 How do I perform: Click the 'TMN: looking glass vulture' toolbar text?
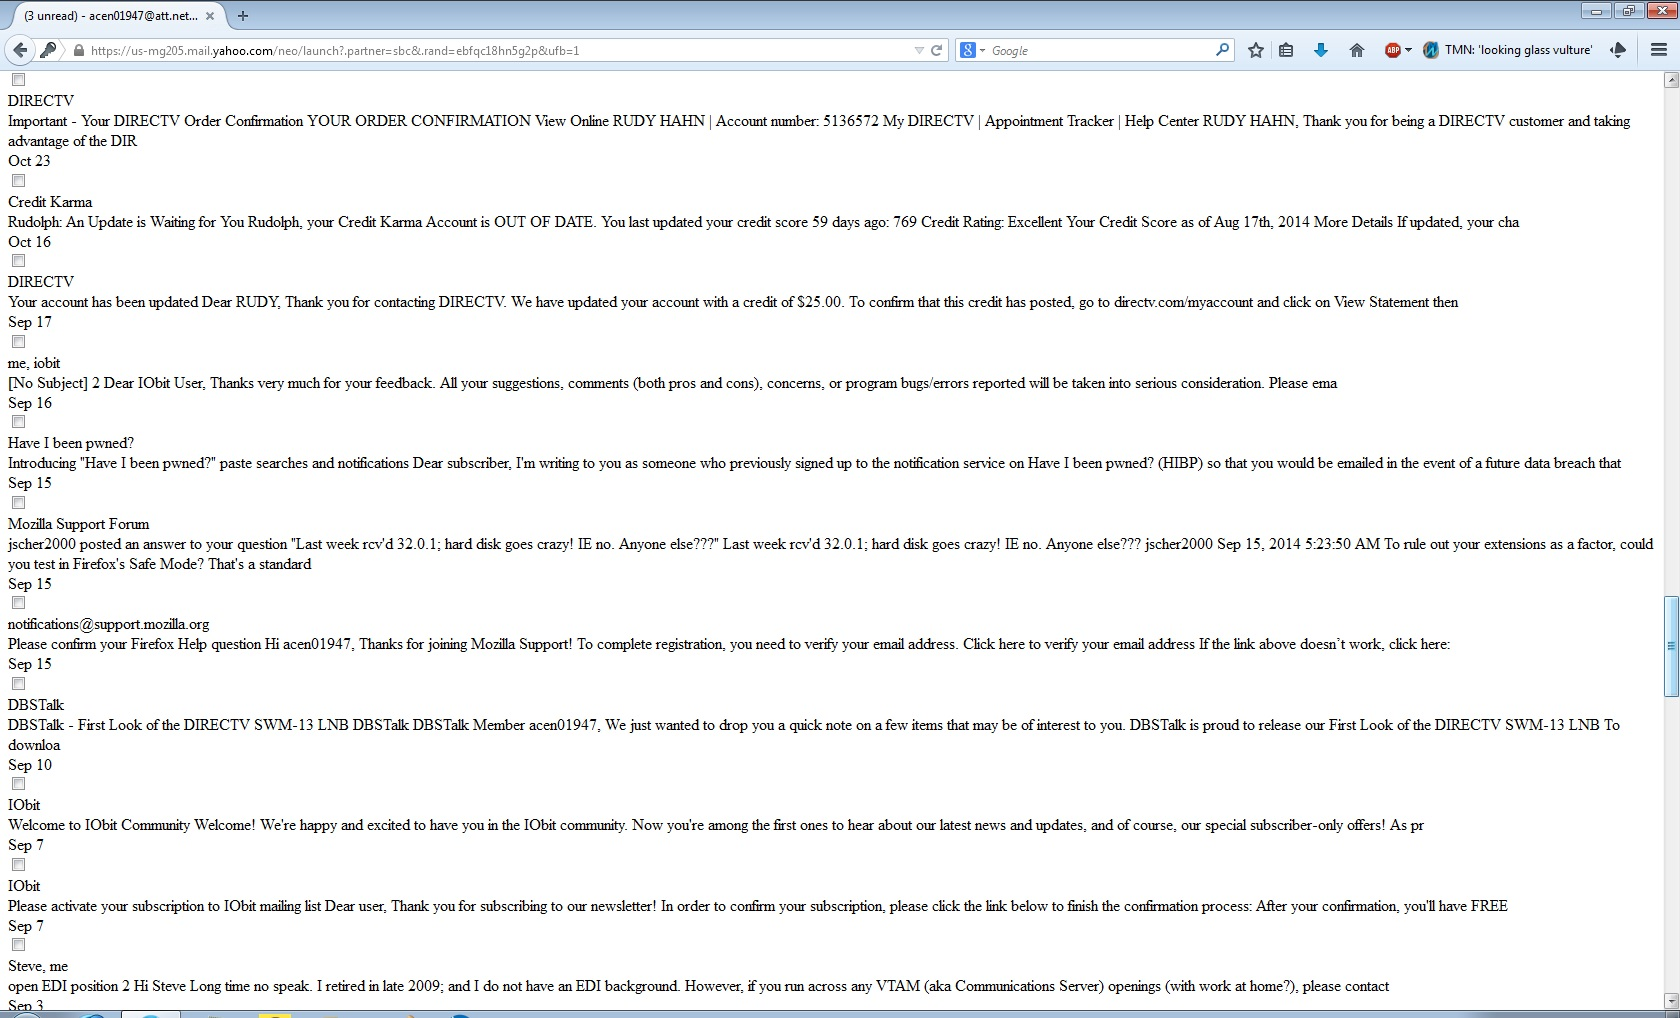click(1518, 50)
